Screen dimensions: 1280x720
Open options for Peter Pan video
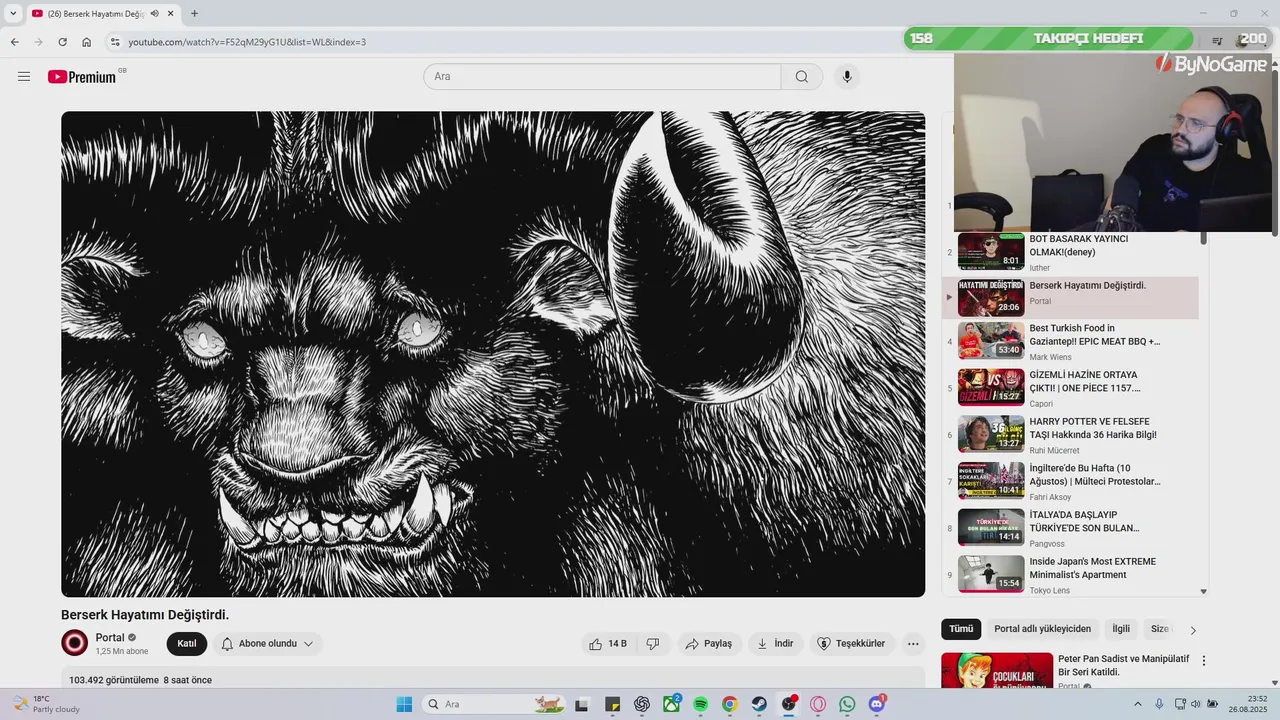pos(1204,661)
